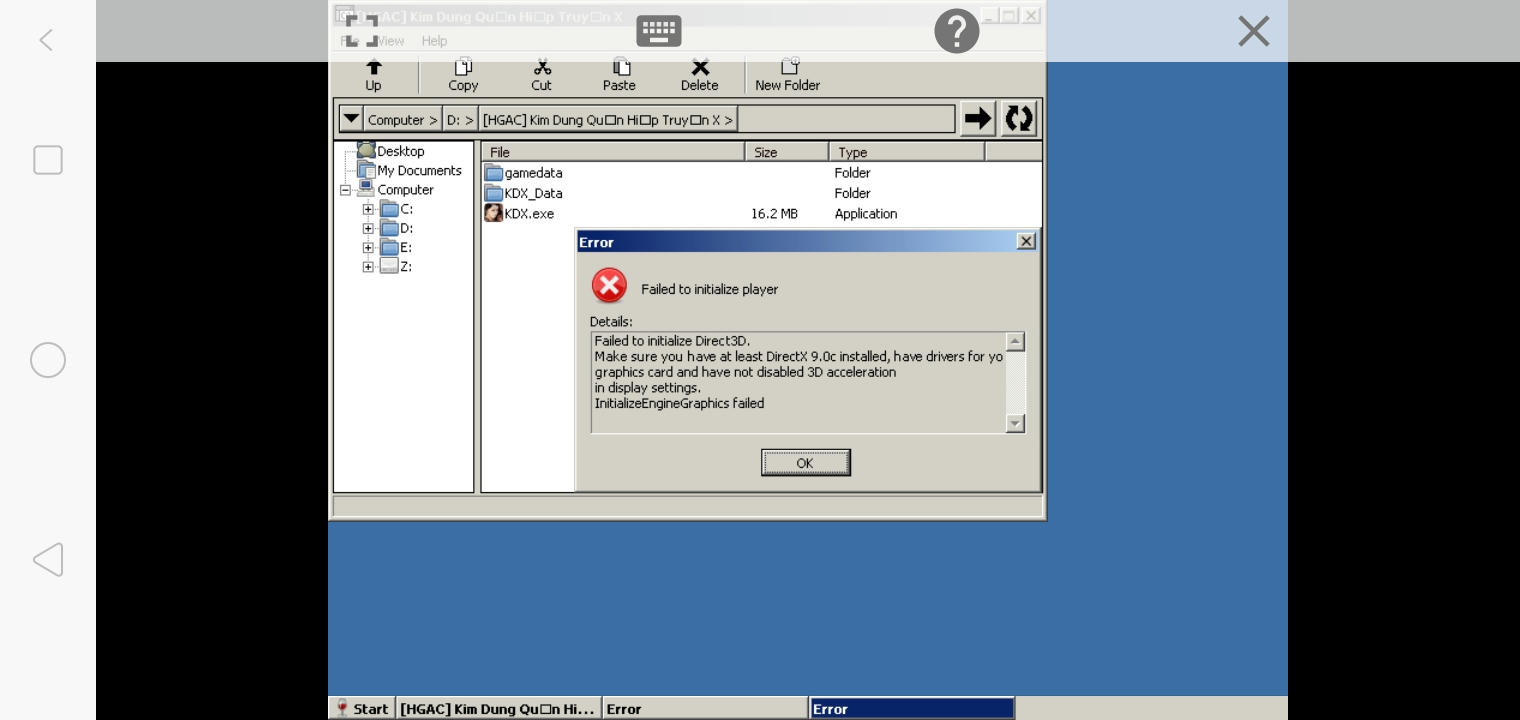Click the Start button in the taskbar
Image resolution: width=1520 pixels, height=720 pixels.
tap(362, 709)
